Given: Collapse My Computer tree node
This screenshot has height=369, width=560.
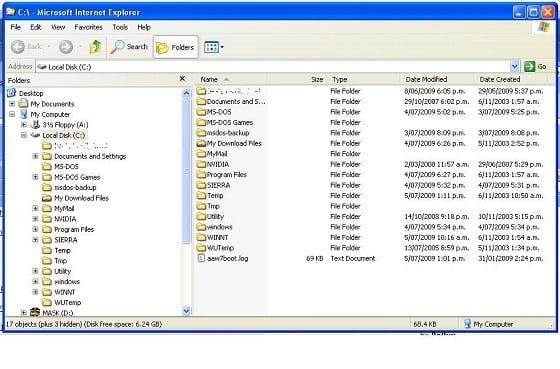Looking at the screenshot, I should click(x=12, y=114).
